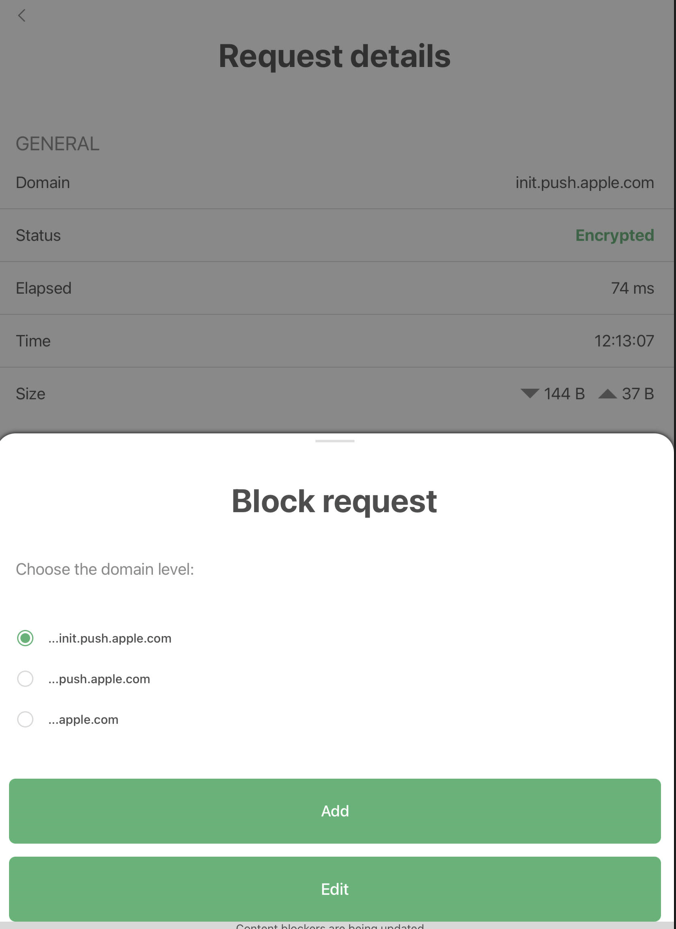Image resolution: width=676 pixels, height=929 pixels.
Task: Click the upload size up-arrow icon
Action: point(607,394)
